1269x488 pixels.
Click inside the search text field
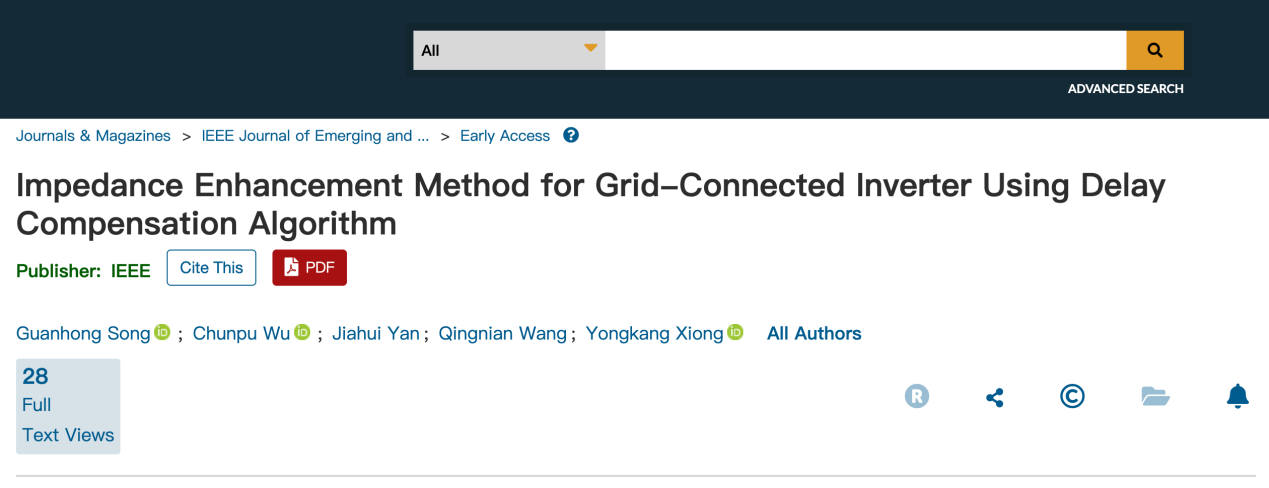pyautogui.click(x=865, y=50)
